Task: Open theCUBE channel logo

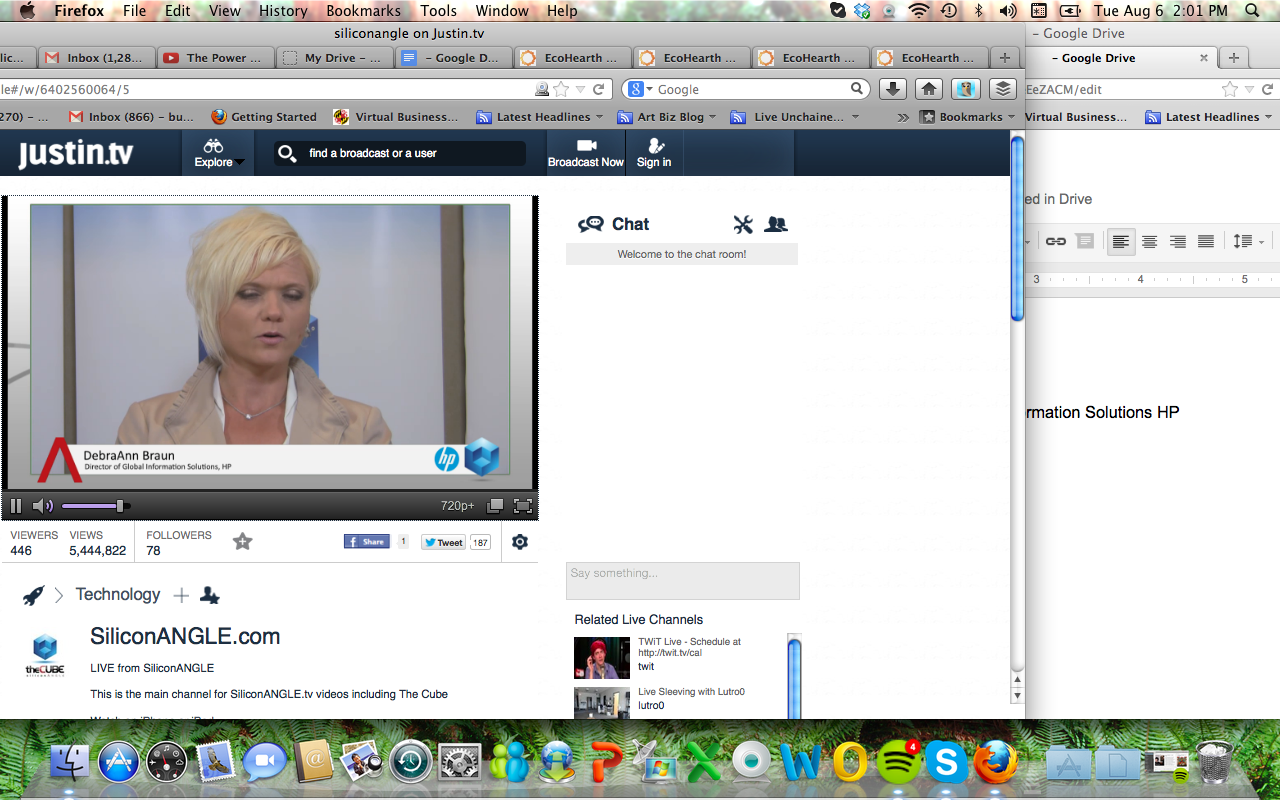Action: click(x=45, y=655)
